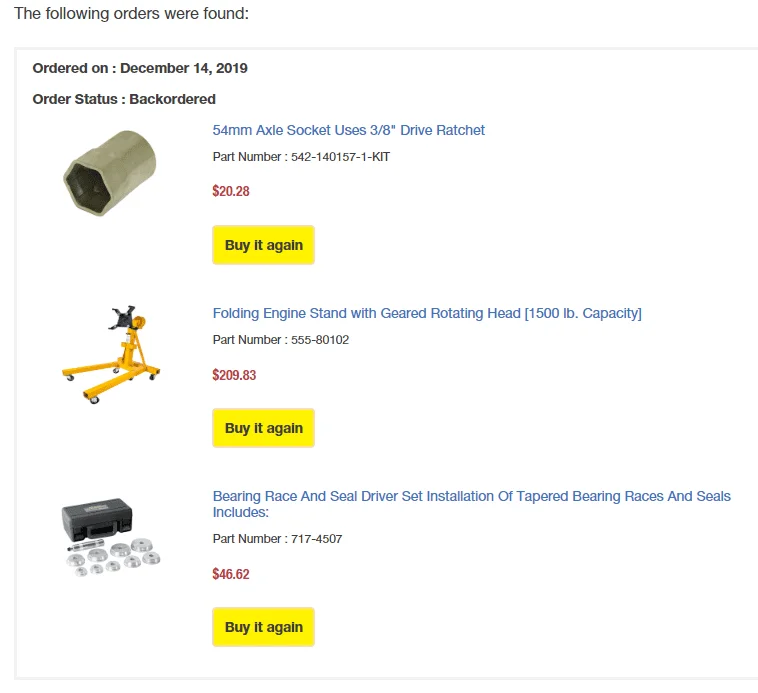Open the 54mm Axle Socket product link
The image size is (758, 693).
click(348, 130)
